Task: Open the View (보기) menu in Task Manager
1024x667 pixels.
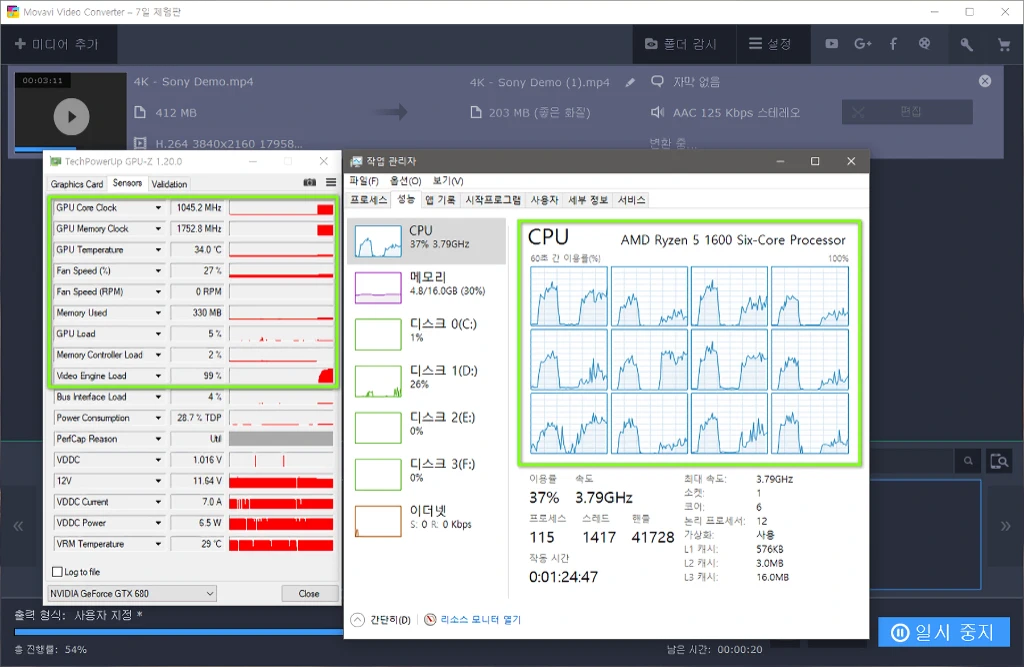Action: coord(447,181)
